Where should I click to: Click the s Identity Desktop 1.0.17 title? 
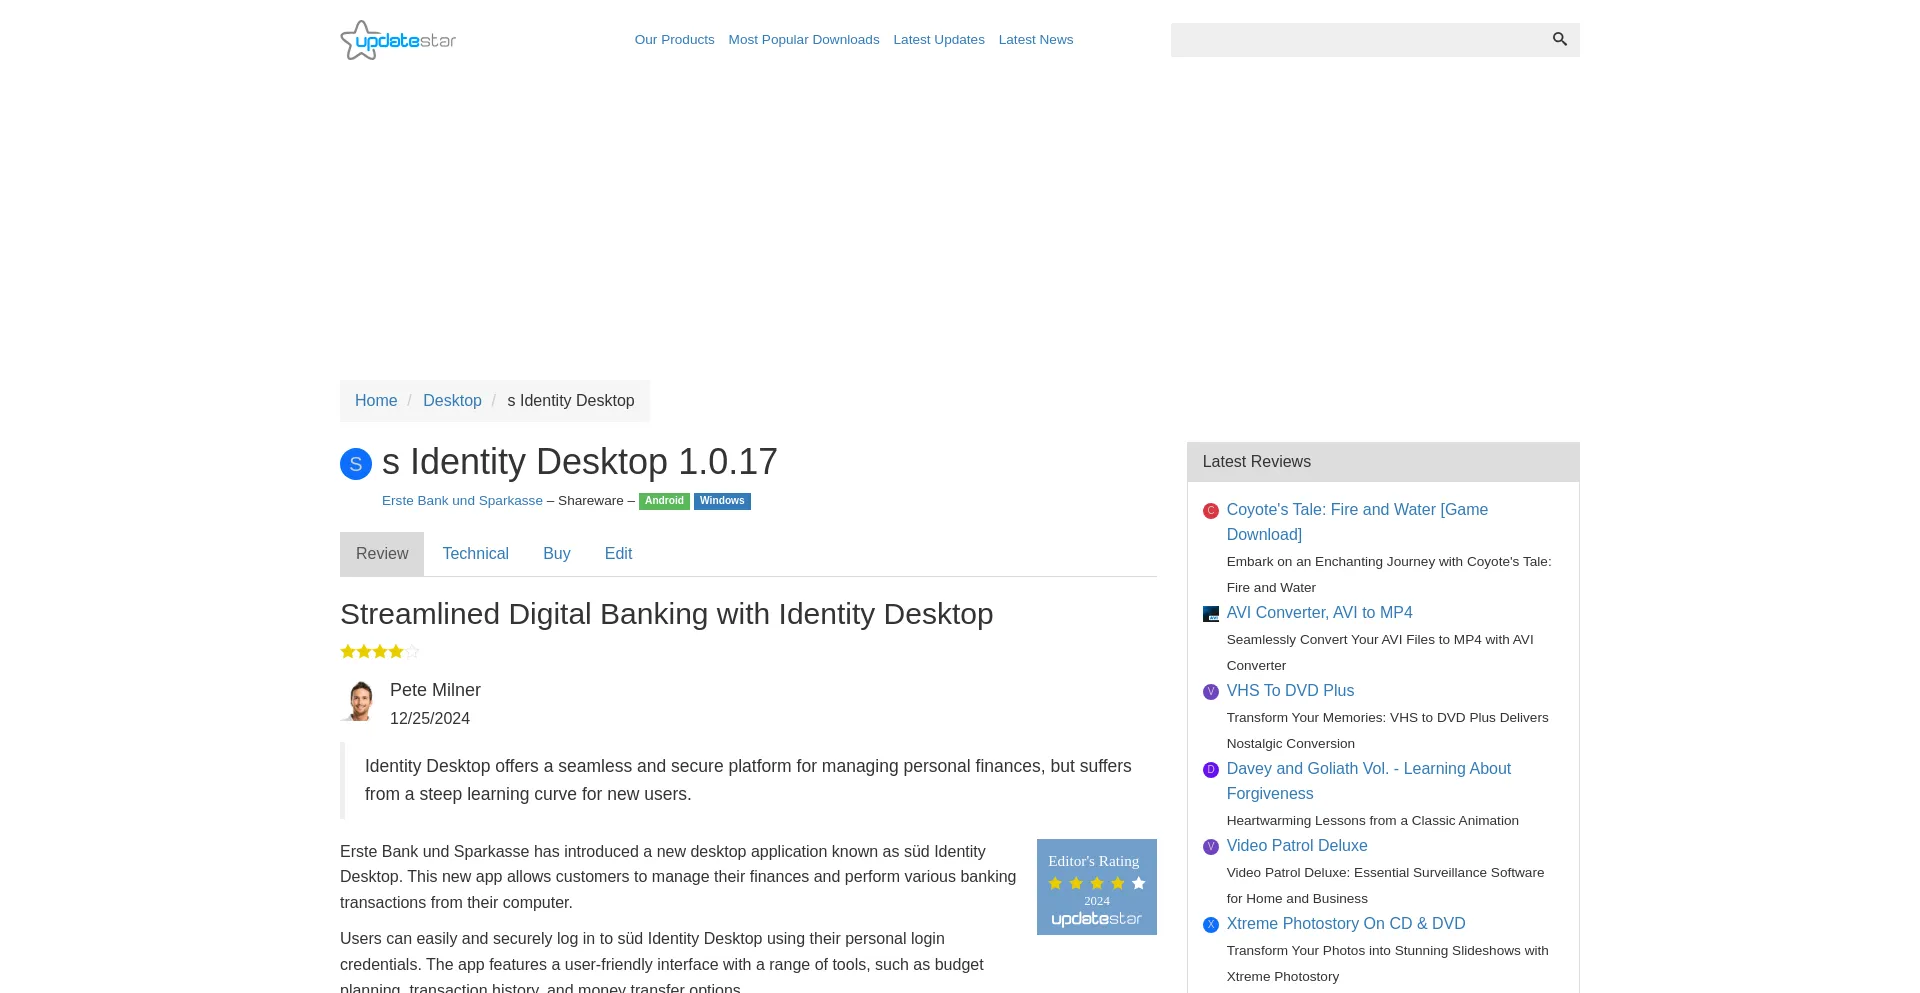[580, 462]
